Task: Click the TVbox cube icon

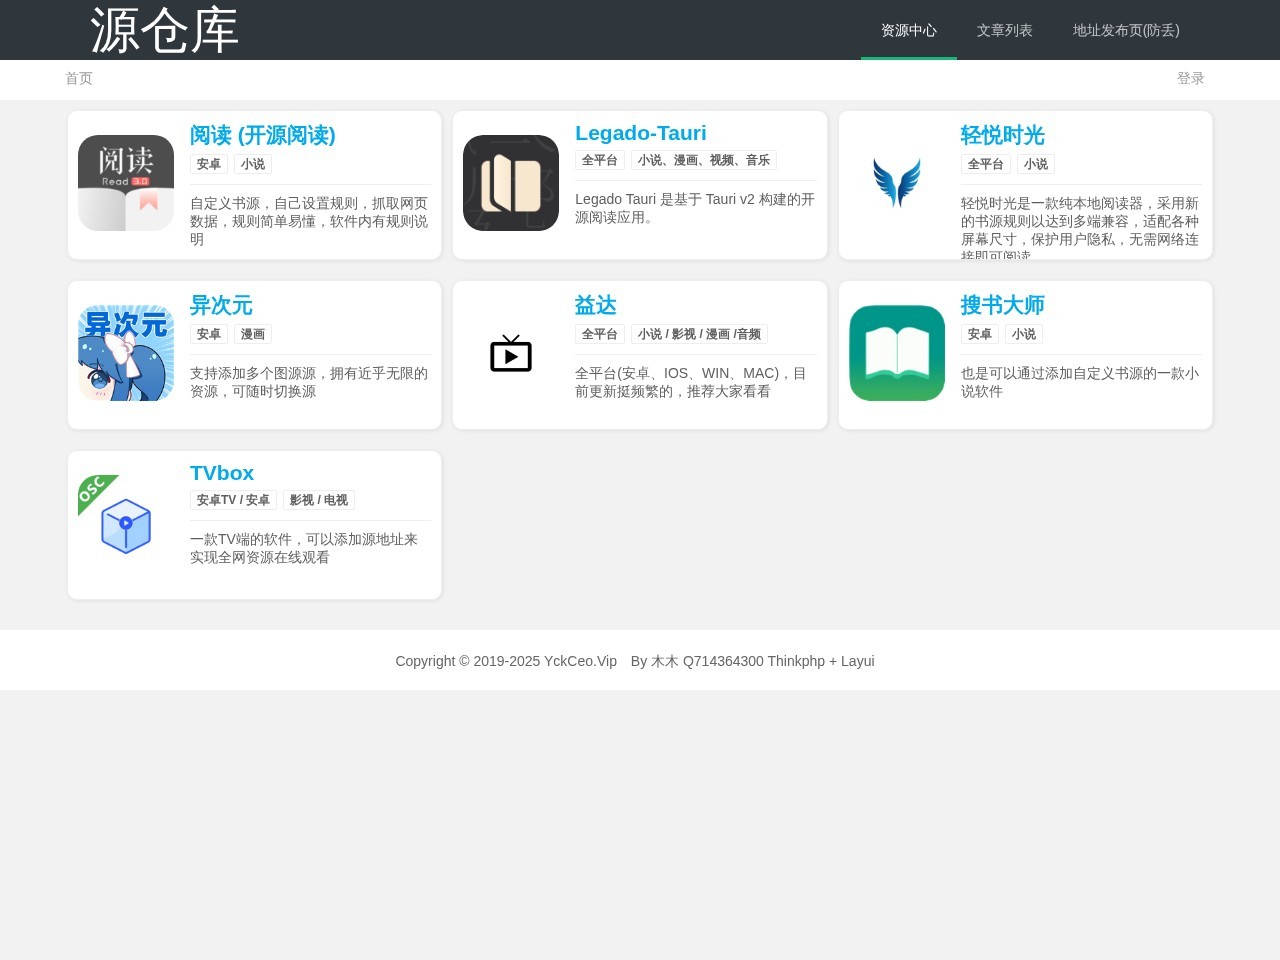Action: point(126,523)
